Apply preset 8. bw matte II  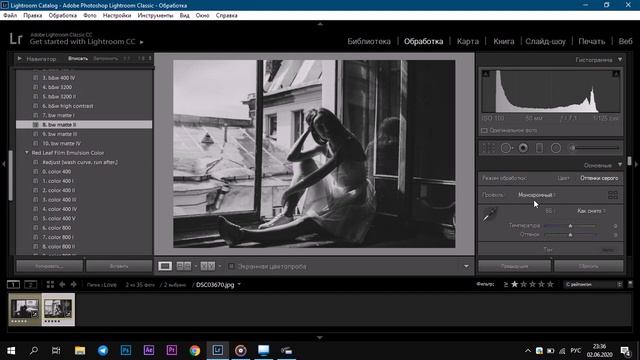point(84,124)
